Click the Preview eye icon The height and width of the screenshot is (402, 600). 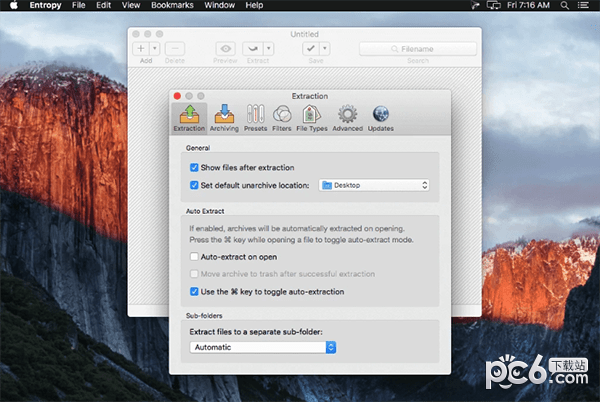tap(225, 49)
